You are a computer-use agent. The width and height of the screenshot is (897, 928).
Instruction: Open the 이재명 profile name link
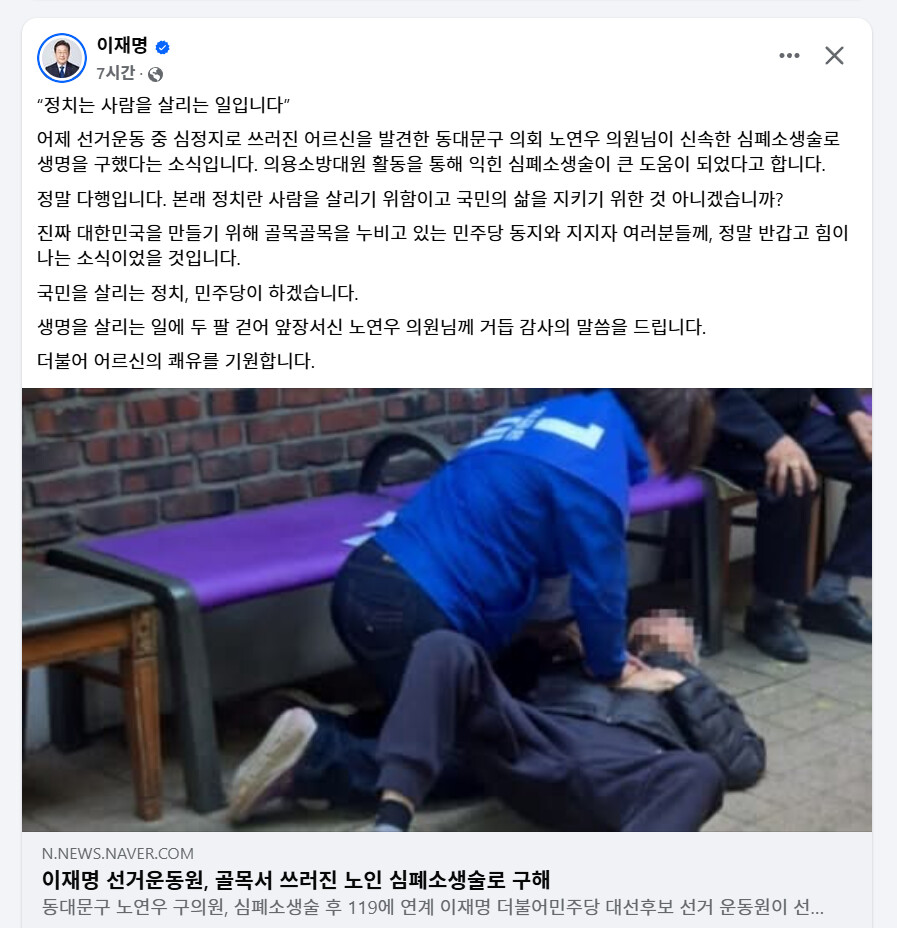(x=122, y=45)
